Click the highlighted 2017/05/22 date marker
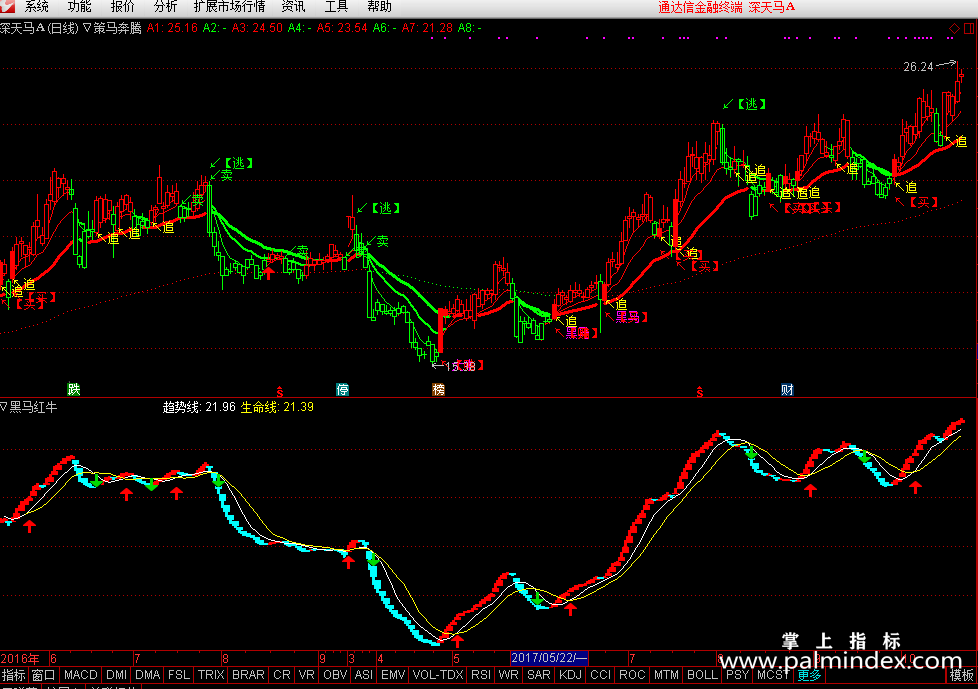The image size is (978, 689). (x=549, y=658)
